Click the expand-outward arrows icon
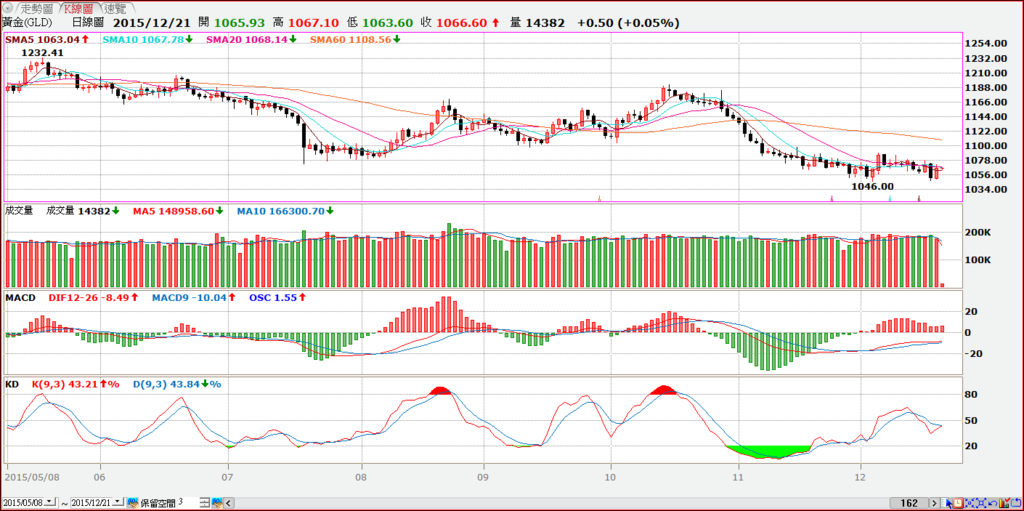This screenshot has height=511, width=1024. click(x=981, y=503)
